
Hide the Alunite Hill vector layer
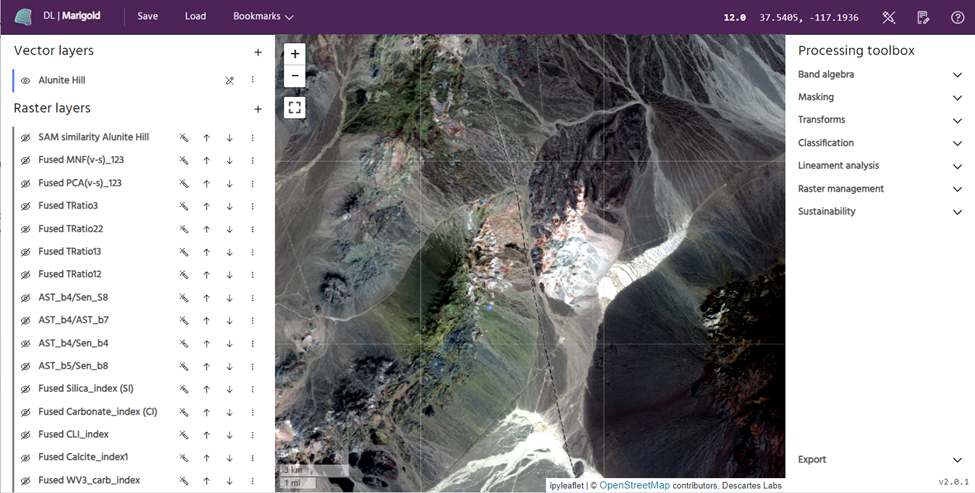click(25, 80)
